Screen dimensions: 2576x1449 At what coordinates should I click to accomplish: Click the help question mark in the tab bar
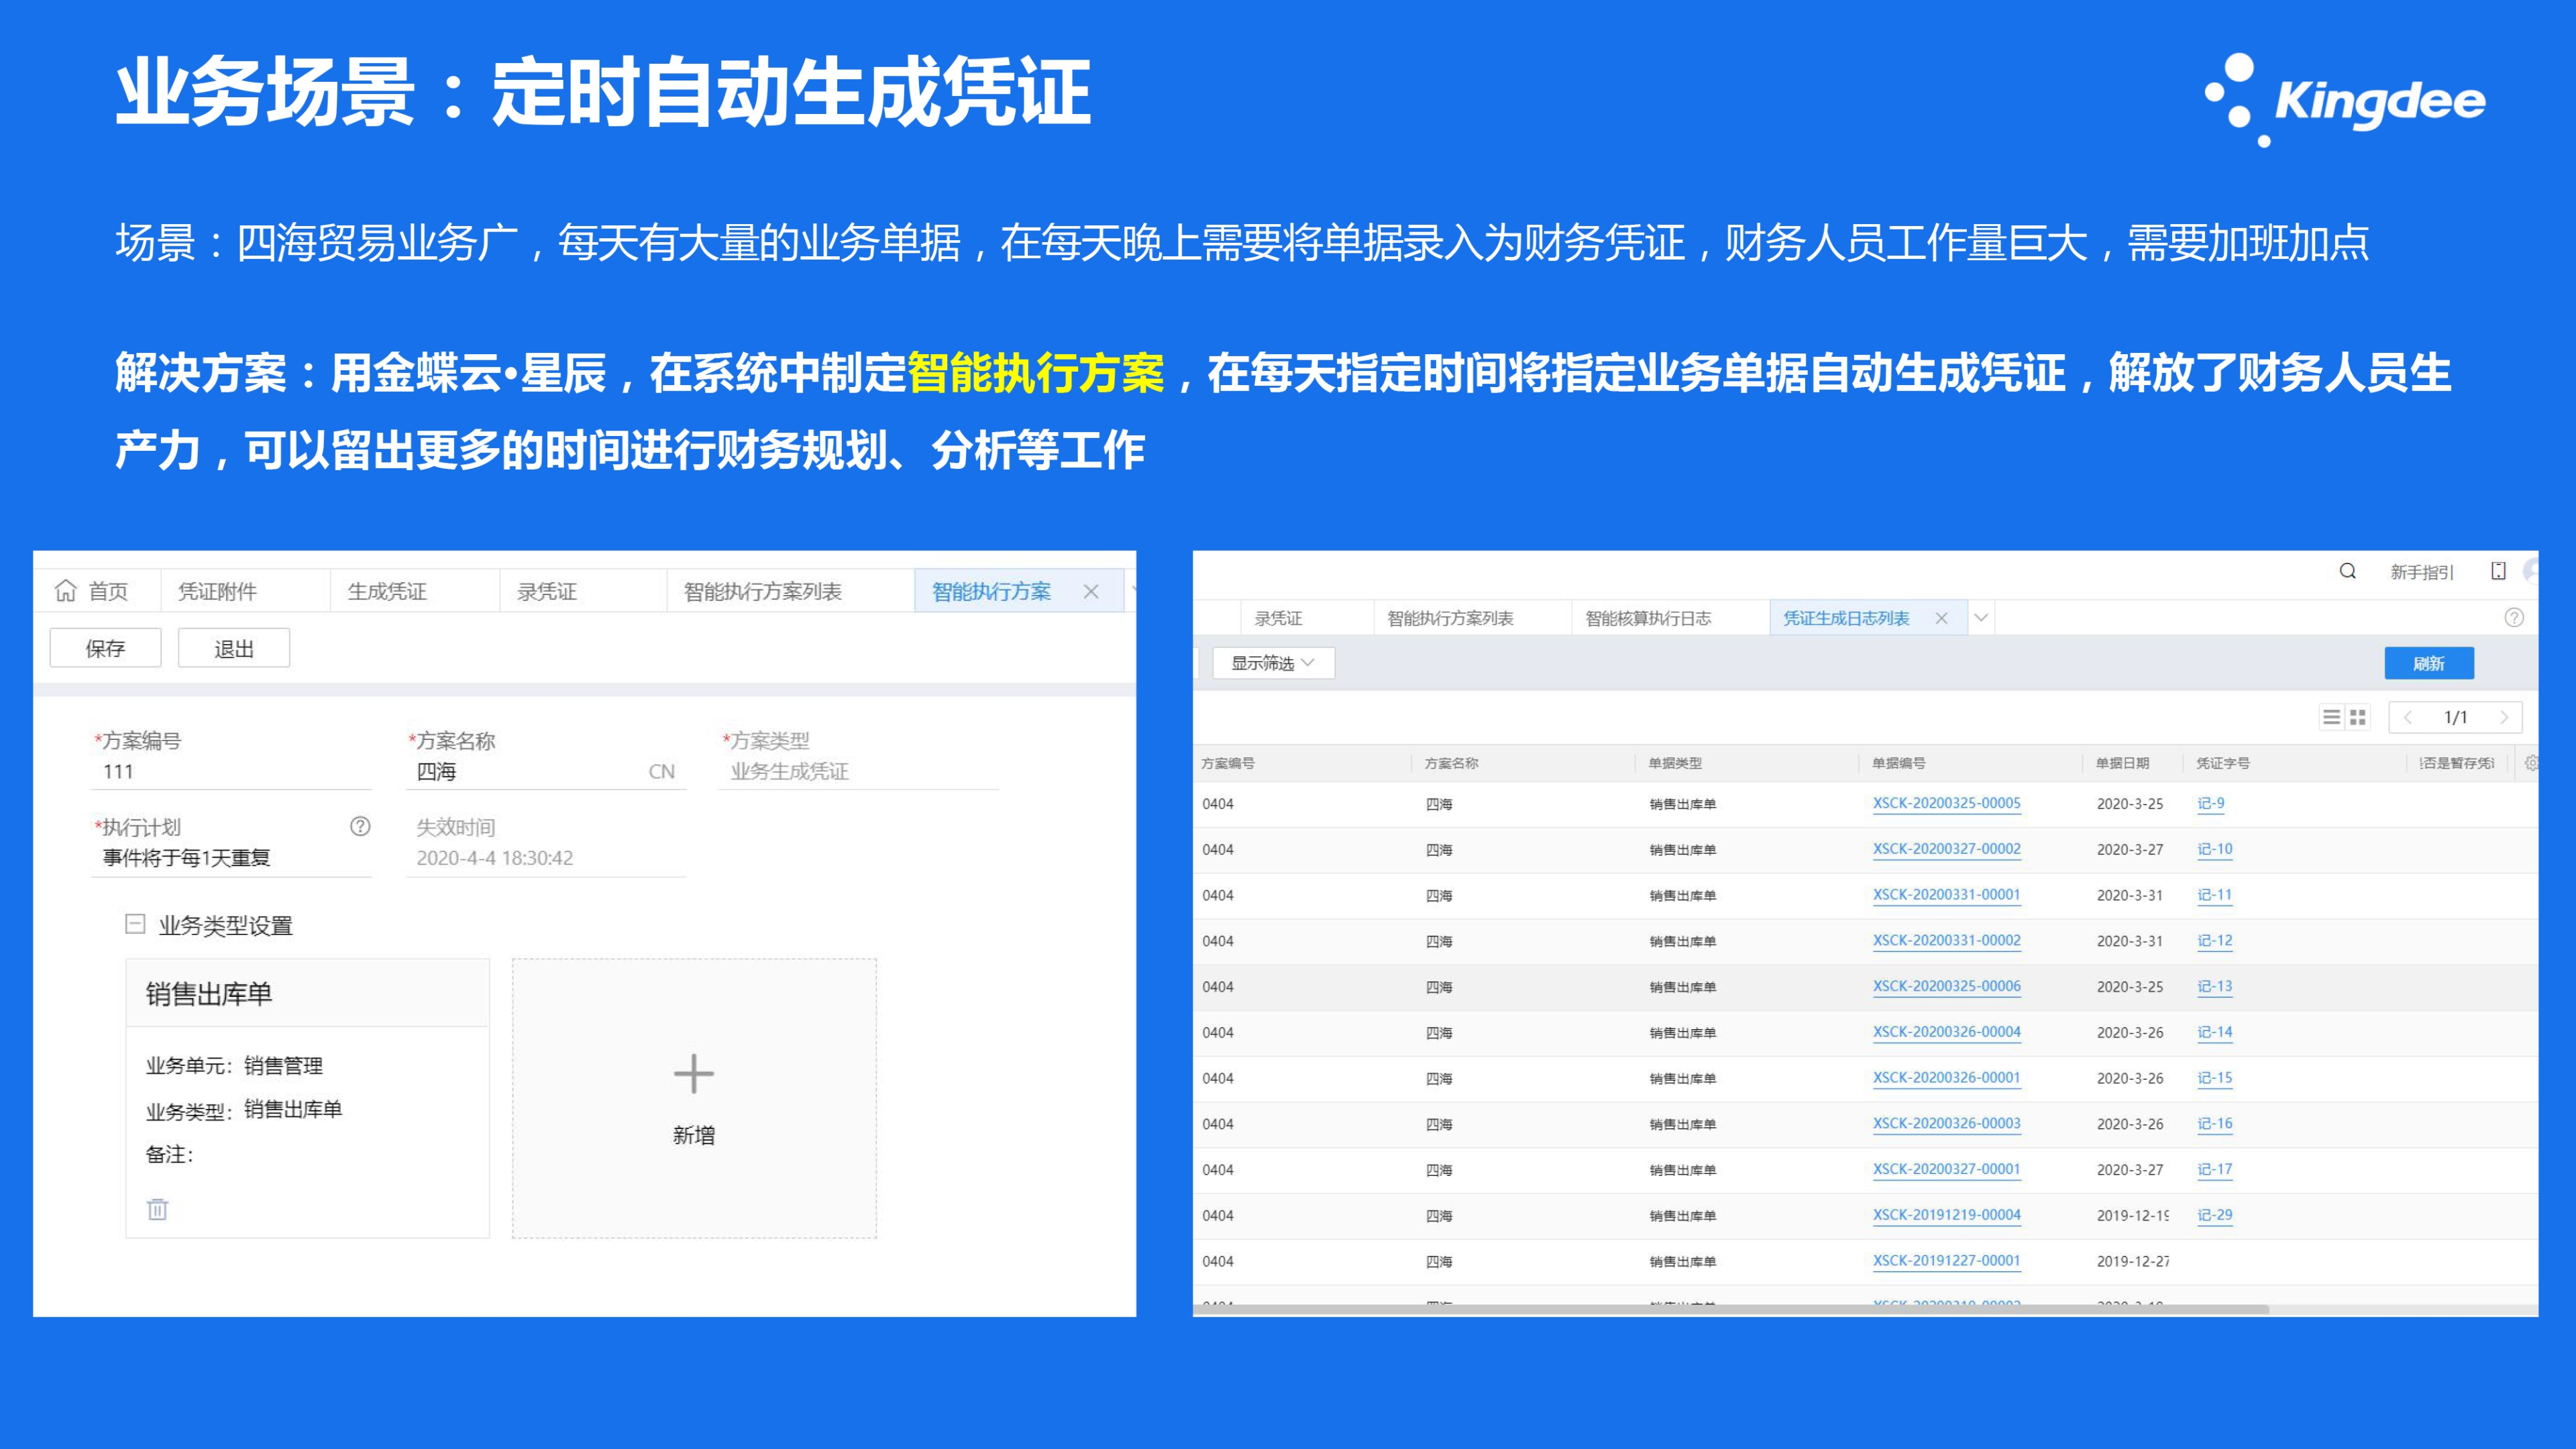coord(2513,618)
